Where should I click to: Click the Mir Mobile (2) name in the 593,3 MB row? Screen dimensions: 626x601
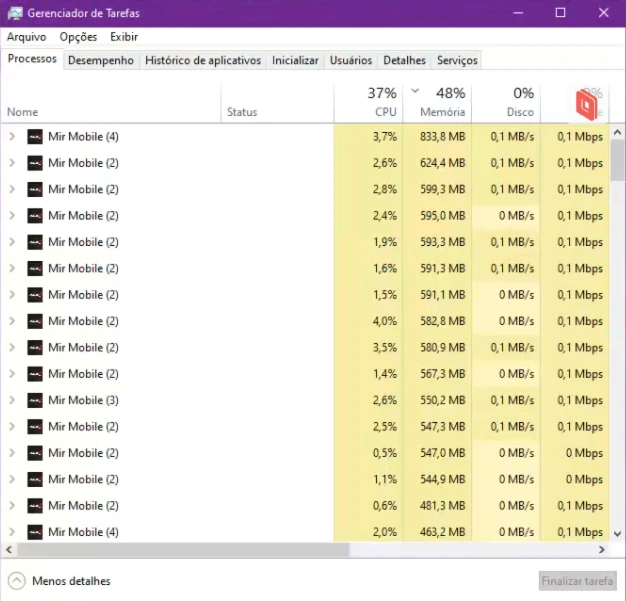point(83,242)
